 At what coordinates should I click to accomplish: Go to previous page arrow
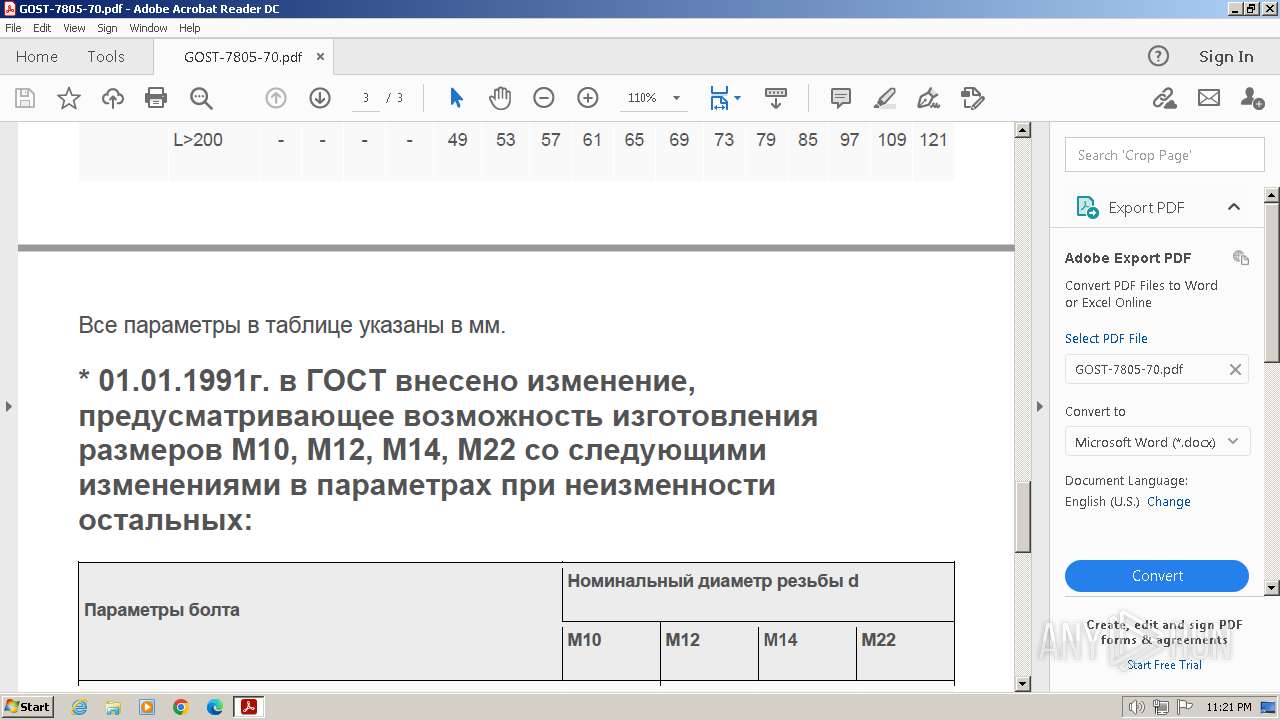pos(276,98)
